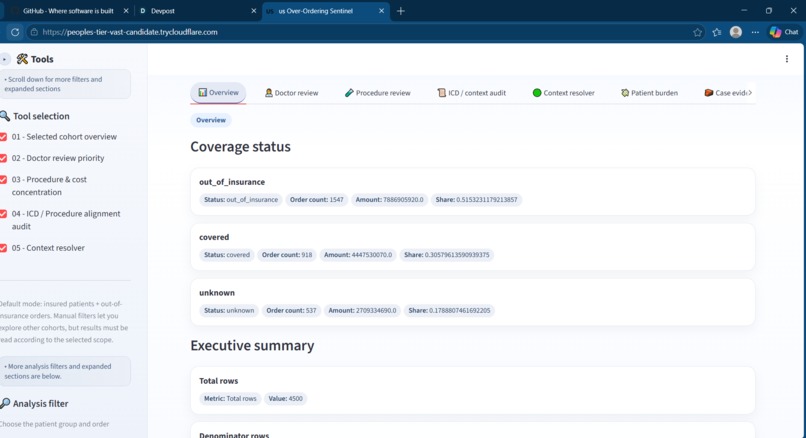Close the GitHub tab
The image size is (806, 438).
coord(126,11)
